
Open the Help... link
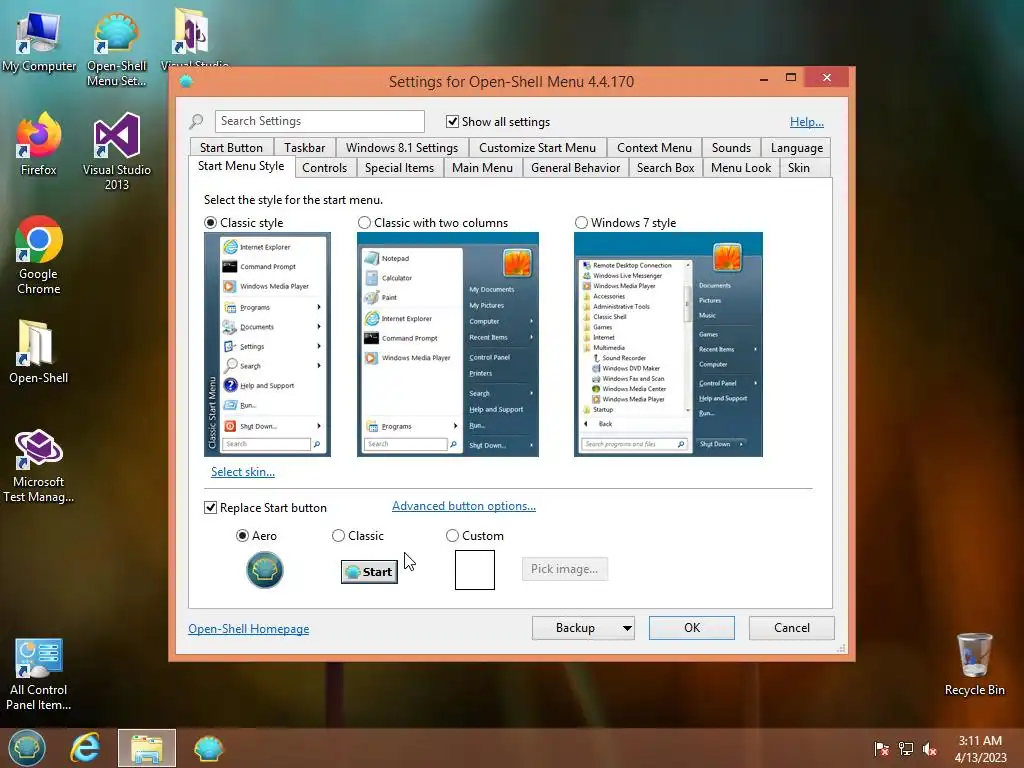click(x=807, y=121)
